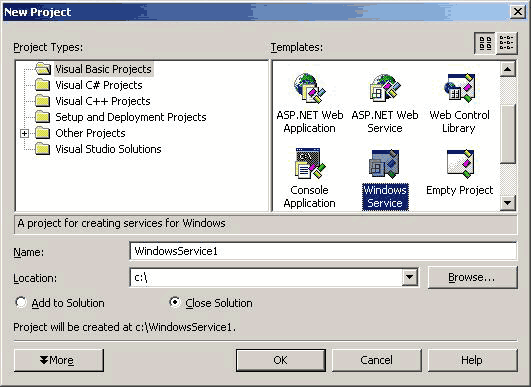This screenshot has width=531, height=387.
Task: Select Visual Studio Solutions in the tree
Action: click(x=108, y=149)
